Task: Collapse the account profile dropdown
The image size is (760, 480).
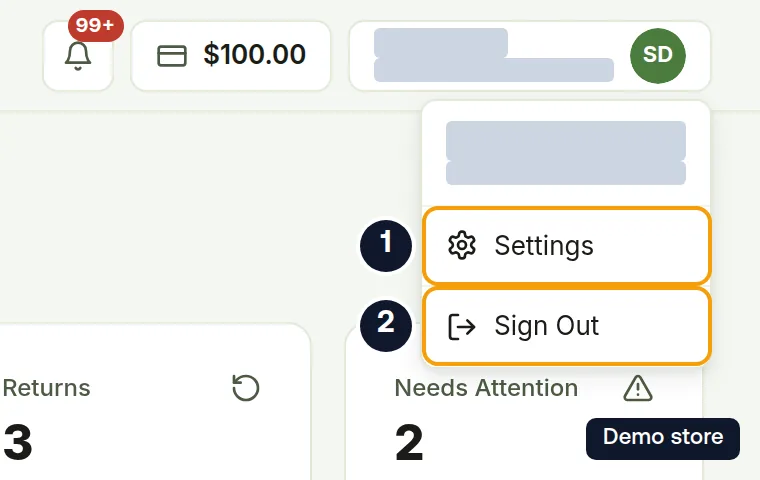Action: tap(530, 56)
